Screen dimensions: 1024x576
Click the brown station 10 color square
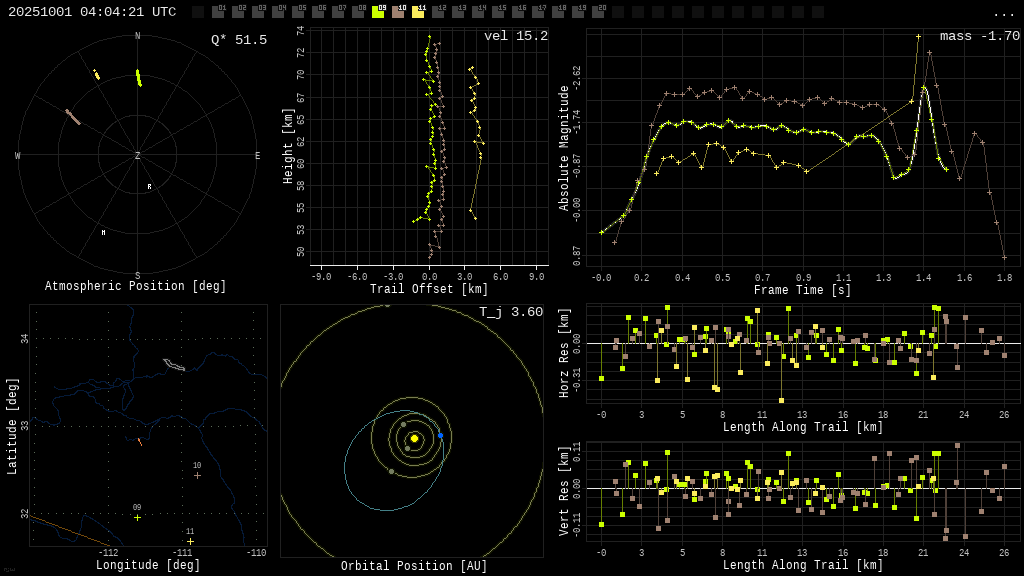point(398,12)
